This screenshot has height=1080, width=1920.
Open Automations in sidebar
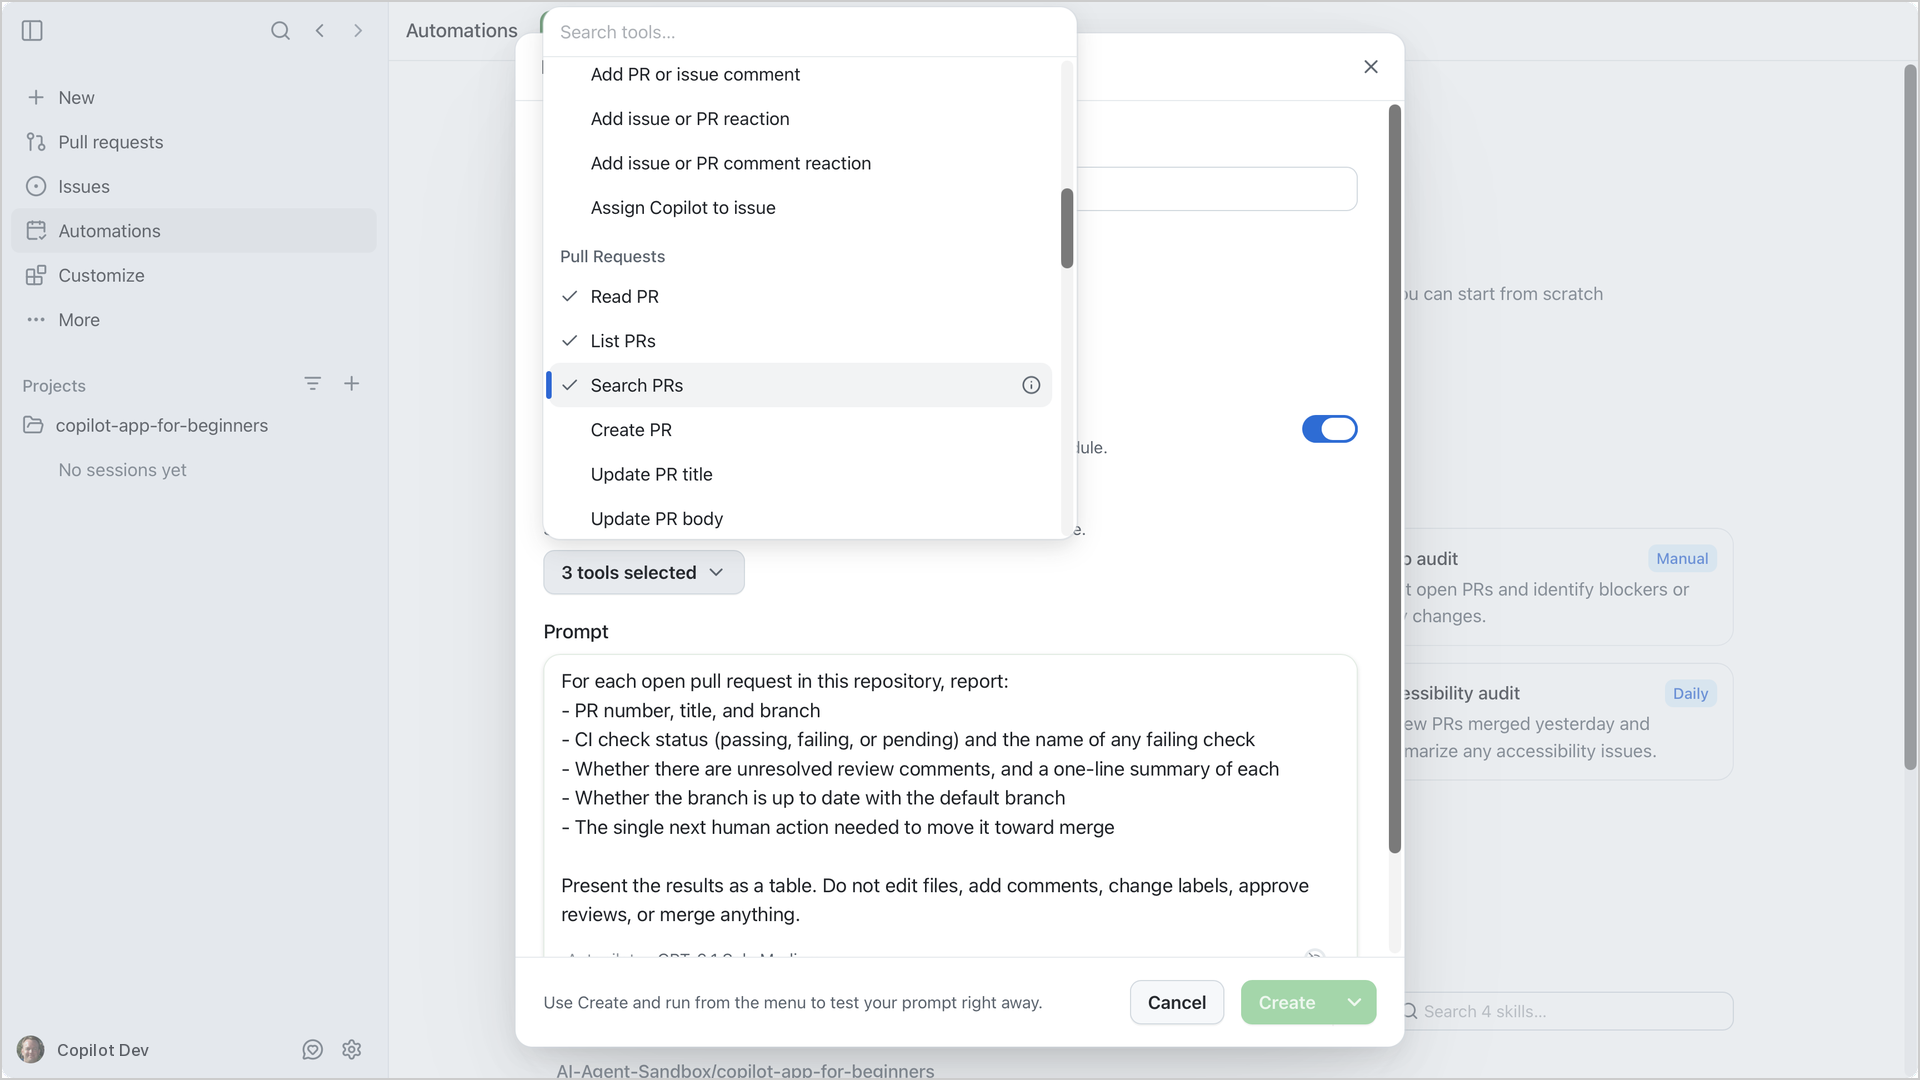[x=194, y=231]
